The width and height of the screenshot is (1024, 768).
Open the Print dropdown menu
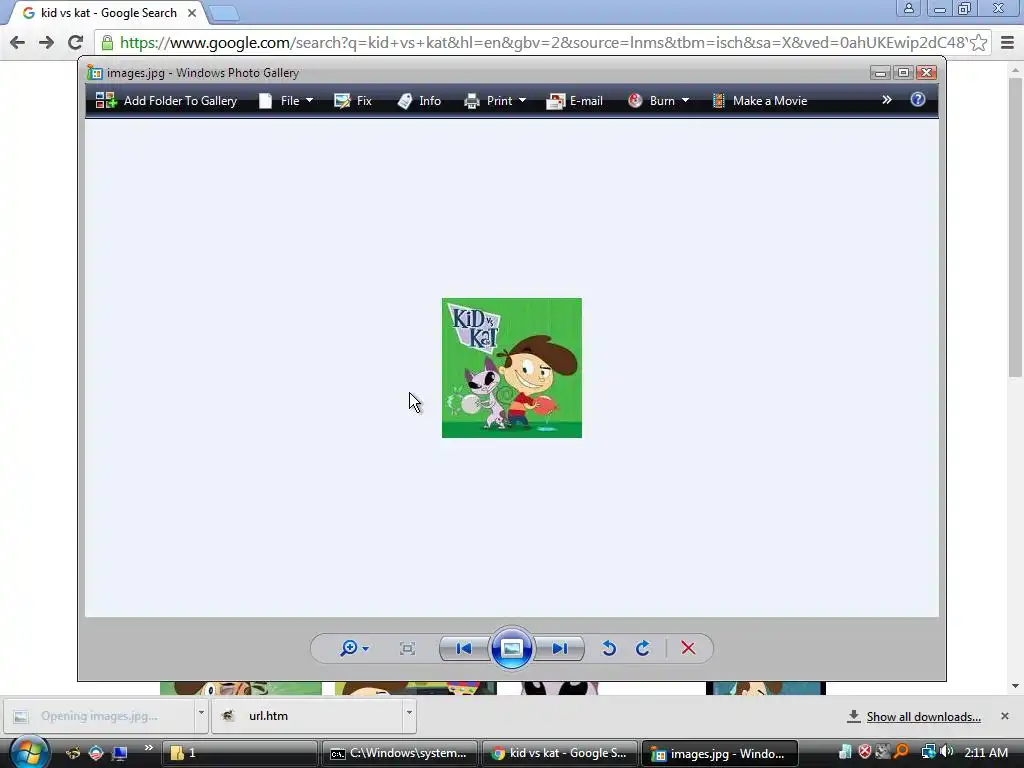pyautogui.click(x=494, y=101)
